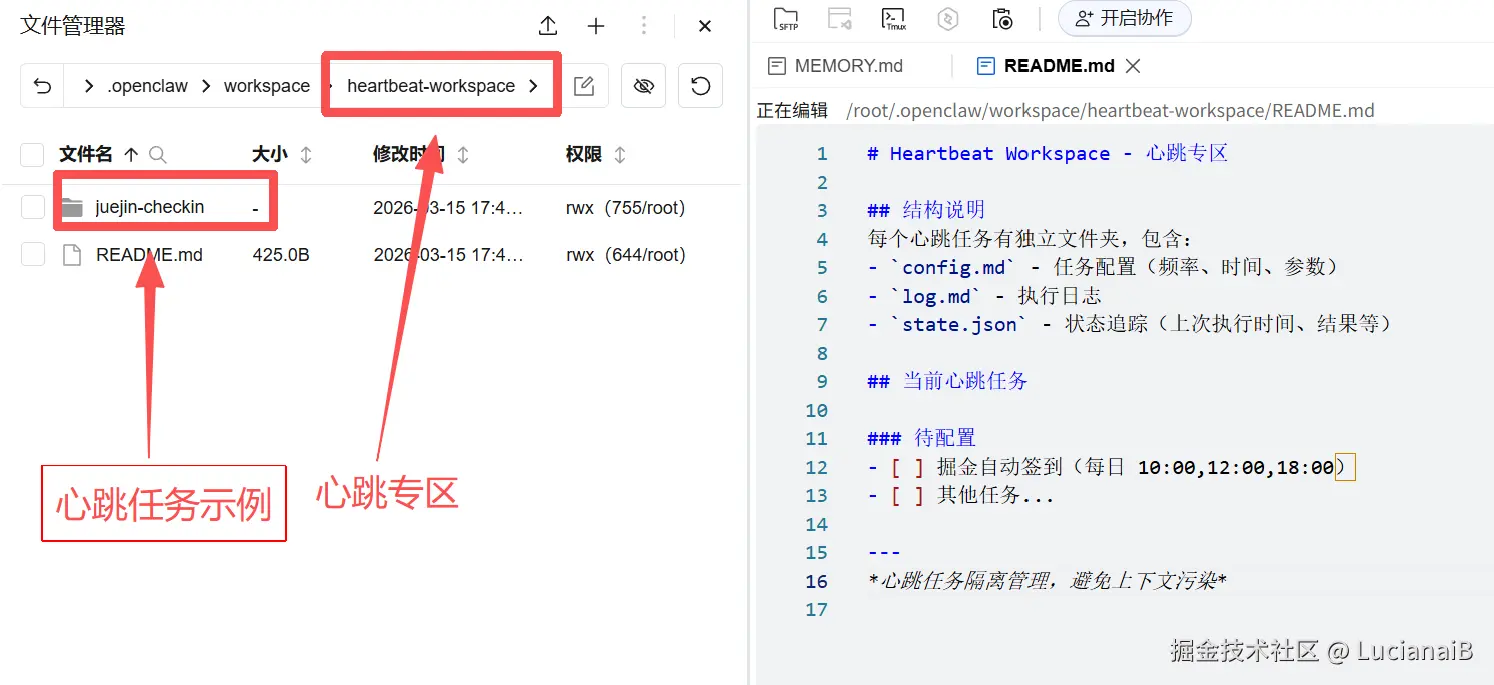Click the file path text beside 正在编辑

coord(1110,110)
